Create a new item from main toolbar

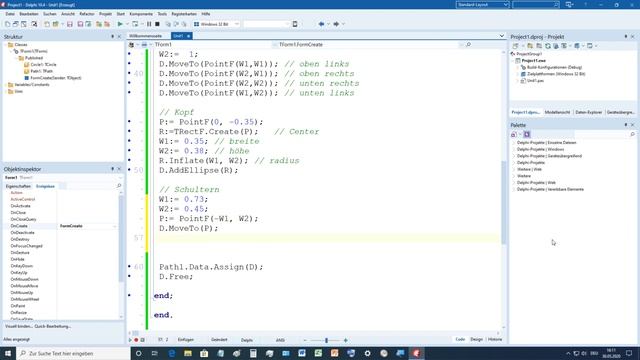click(7, 24)
